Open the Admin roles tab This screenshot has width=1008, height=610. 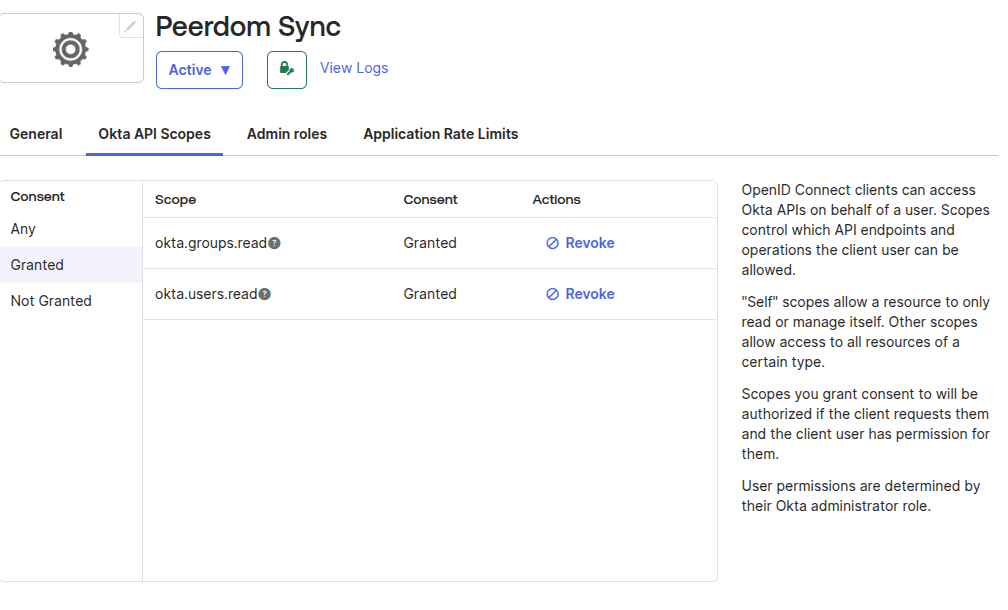(x=287, y=133)
